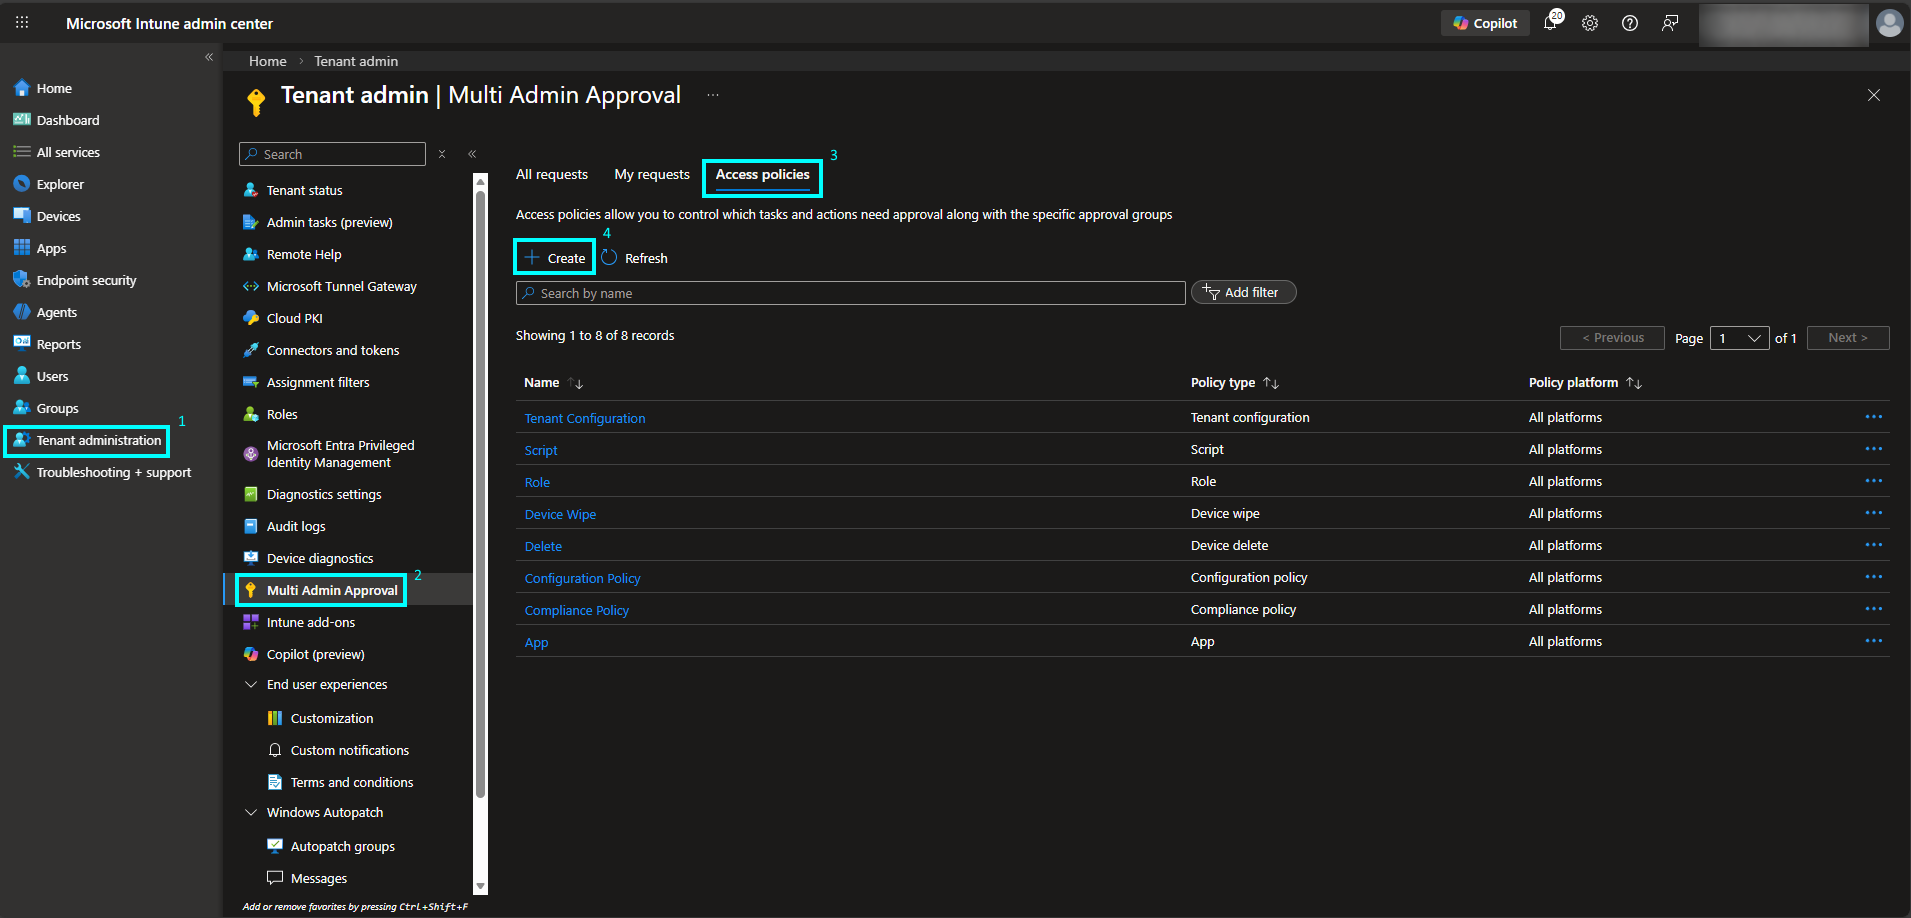The width and height of the screenshot is (1911, 918).
Task: Switch to the My requests tab
Action: tap(652, 174)
